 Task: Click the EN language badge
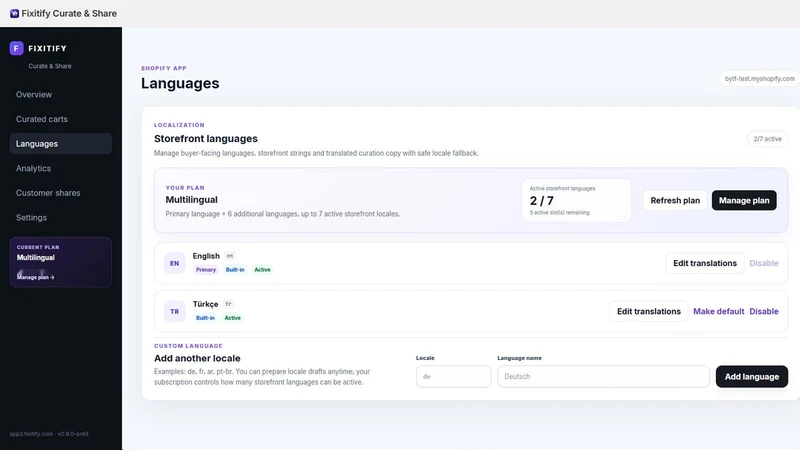pos(174,263)
